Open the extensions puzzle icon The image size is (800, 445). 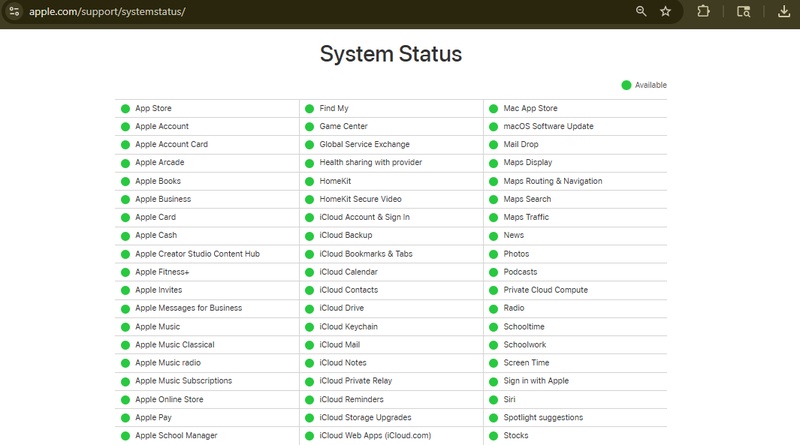tap(703, 11)
